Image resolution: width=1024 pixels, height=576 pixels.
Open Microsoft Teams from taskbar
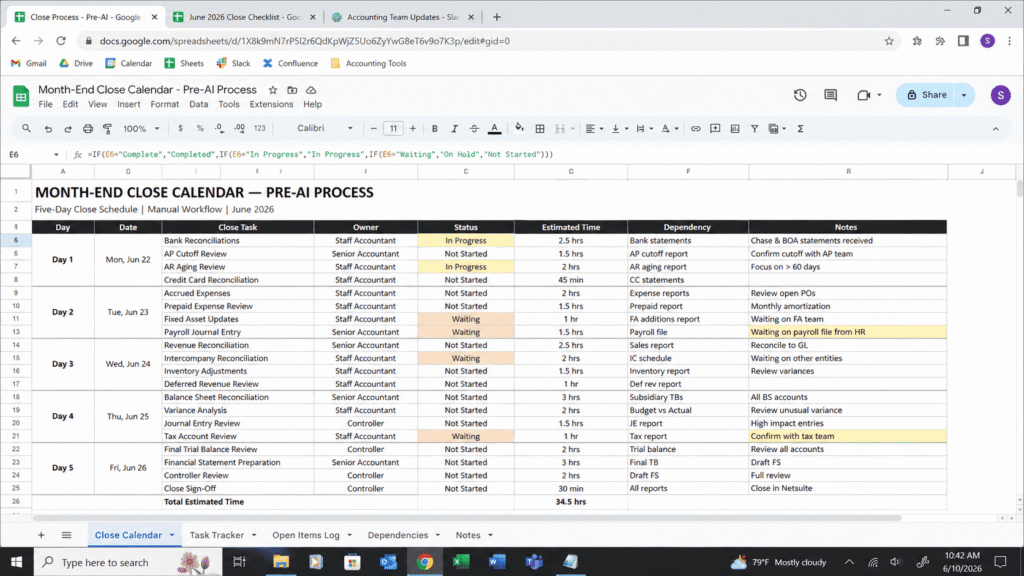point(534,562)
